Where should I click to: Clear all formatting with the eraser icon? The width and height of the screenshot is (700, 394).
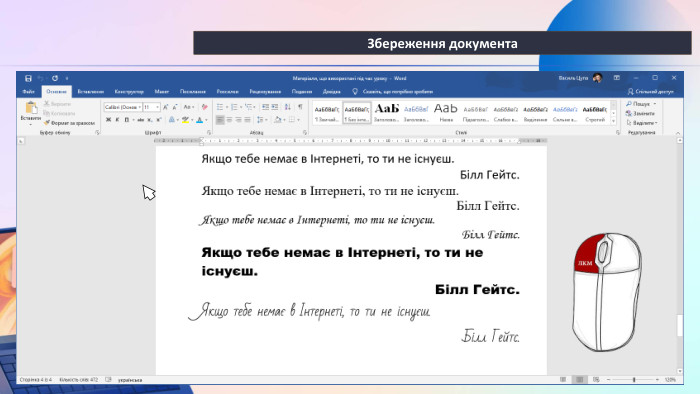click(x=204, y=107)
